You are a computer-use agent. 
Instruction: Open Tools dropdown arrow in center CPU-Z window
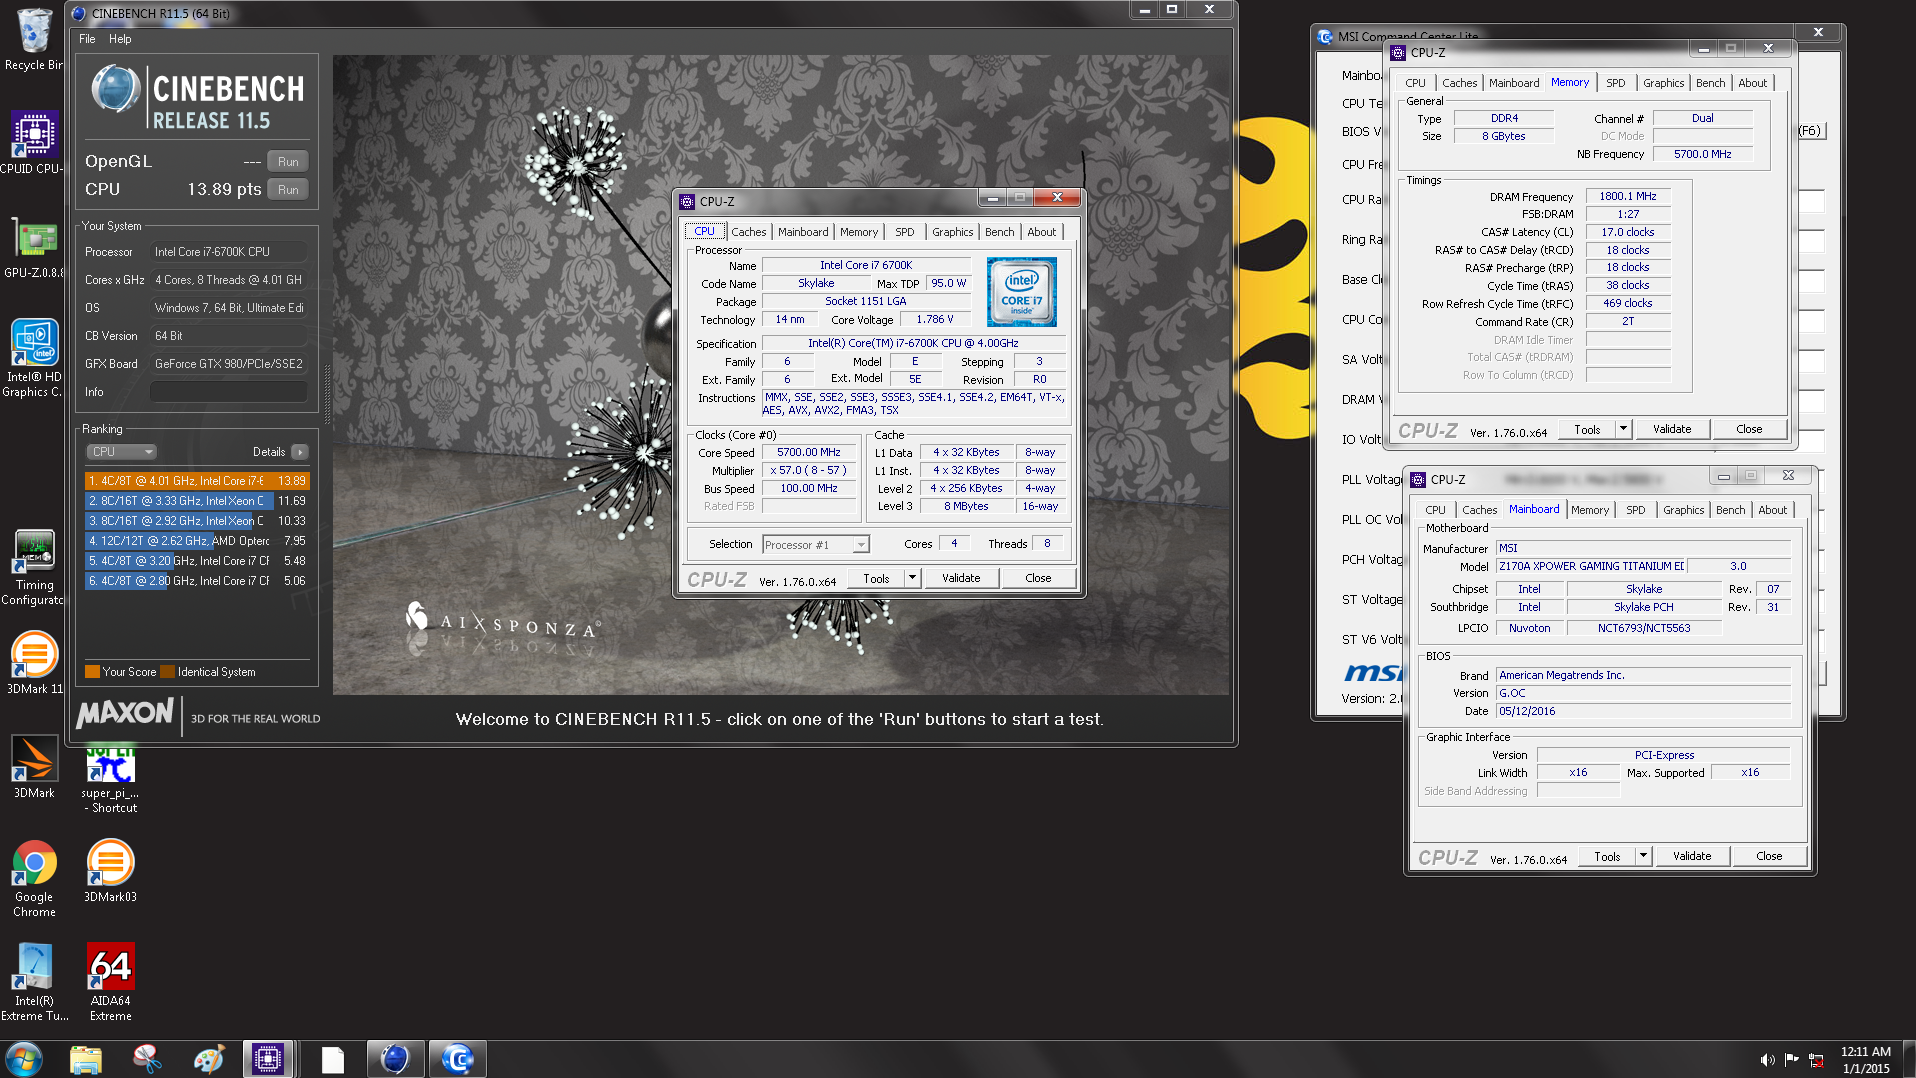point(912,578)
